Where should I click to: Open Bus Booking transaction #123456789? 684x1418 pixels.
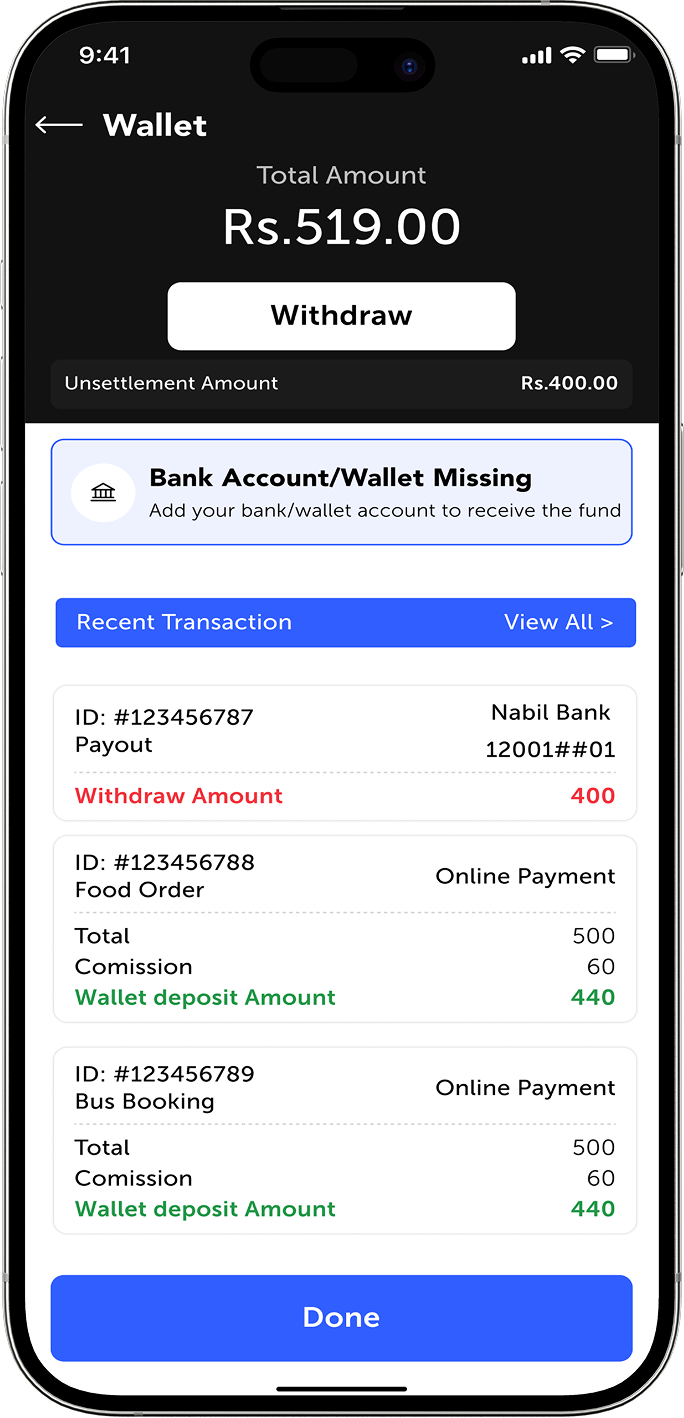coord(344,1140)
